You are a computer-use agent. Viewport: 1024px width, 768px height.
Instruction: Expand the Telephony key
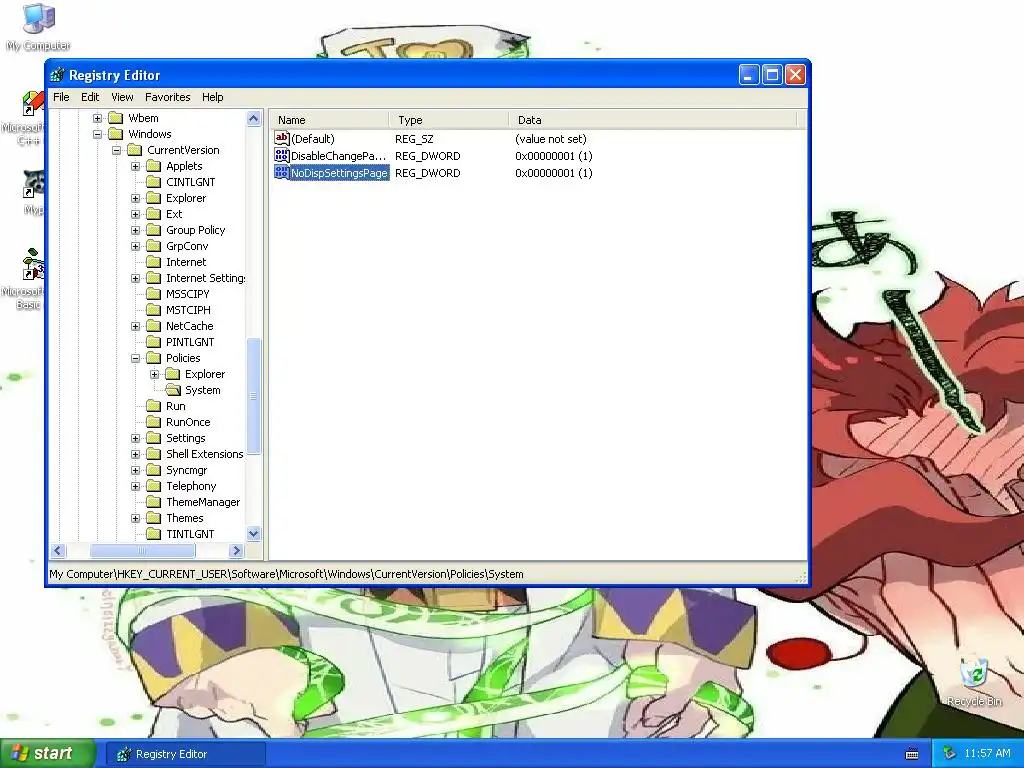pyautogui.click(x=135, y=486)
